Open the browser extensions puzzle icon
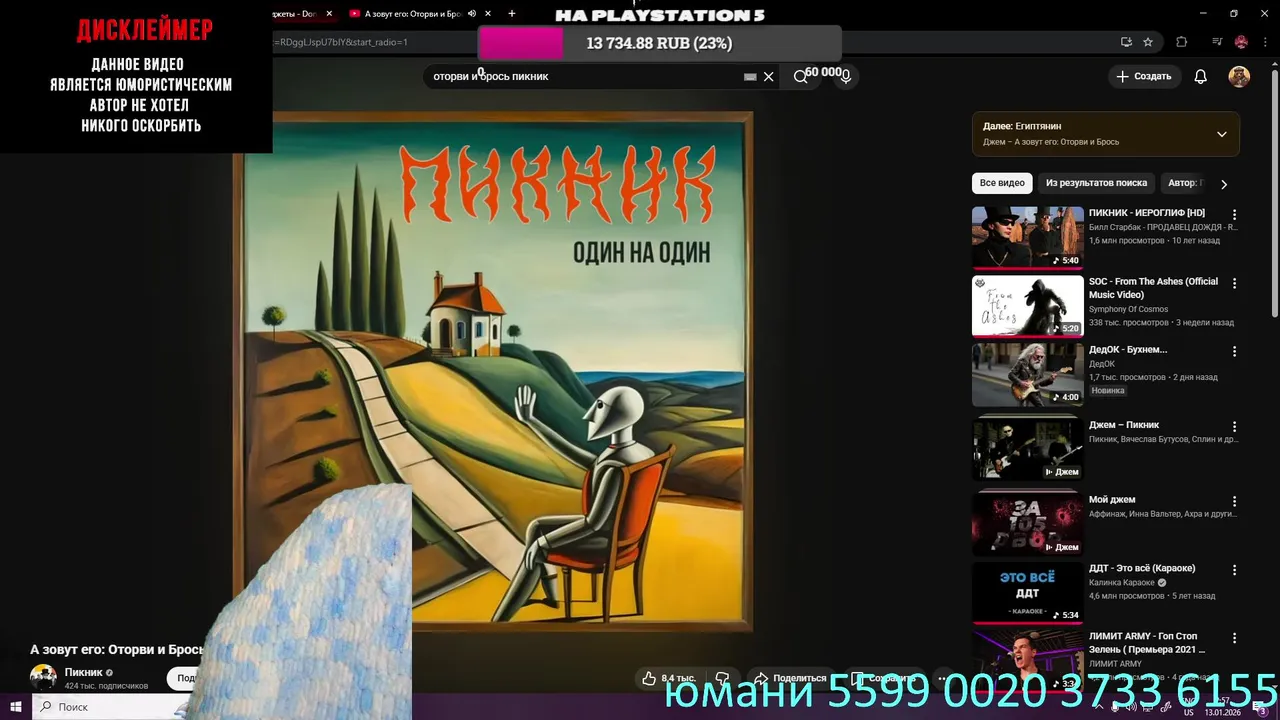1280x720 pixels. click(x=1181, y=42)
